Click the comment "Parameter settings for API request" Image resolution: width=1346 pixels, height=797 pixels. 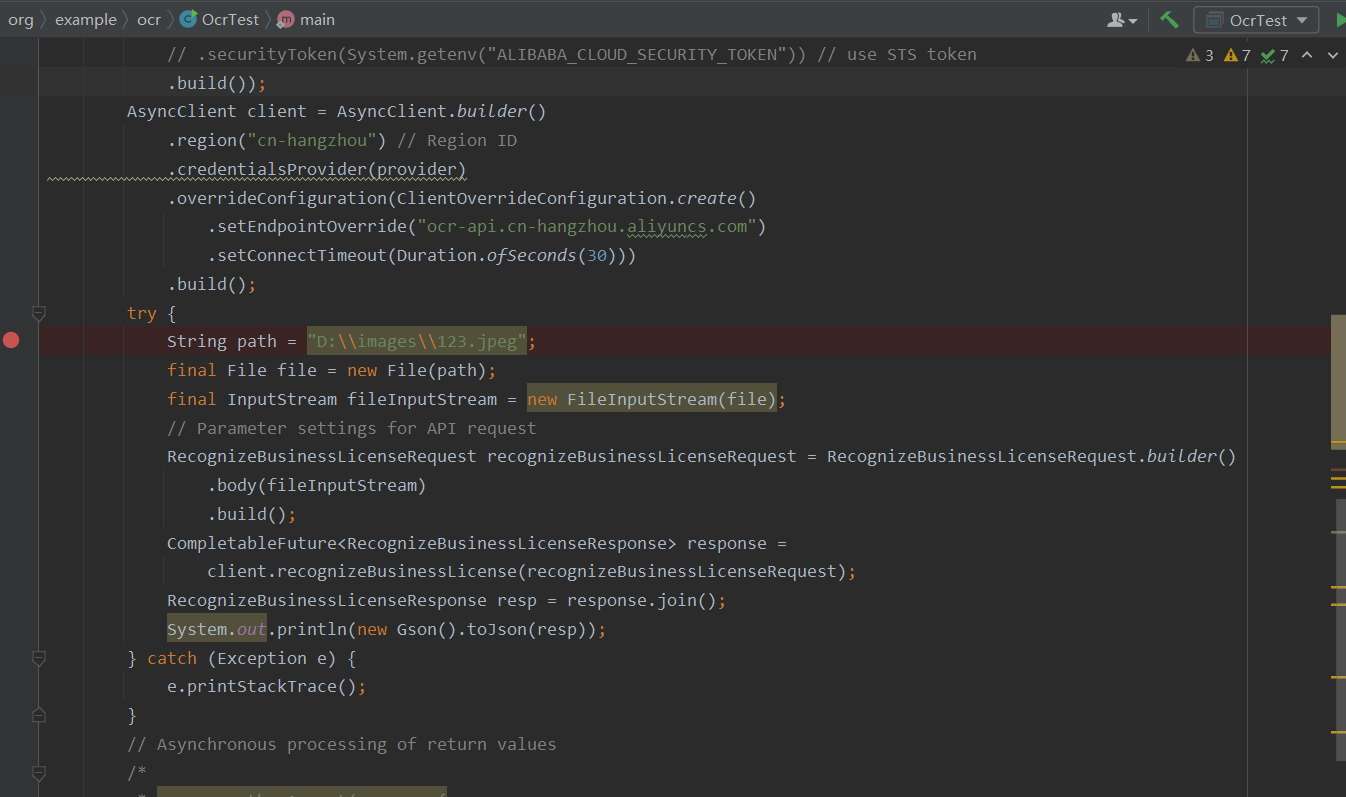click(352, 429)
